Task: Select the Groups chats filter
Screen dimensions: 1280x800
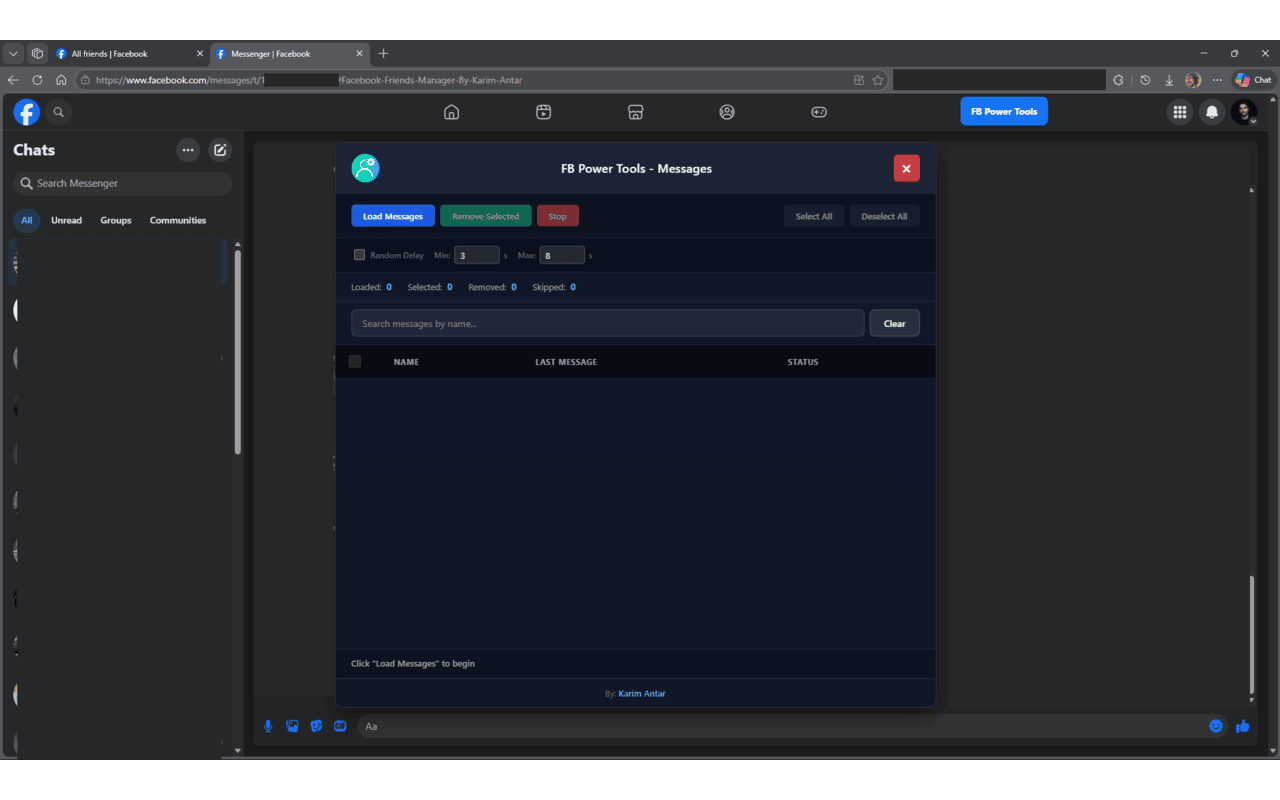Action: coord(116,220)
